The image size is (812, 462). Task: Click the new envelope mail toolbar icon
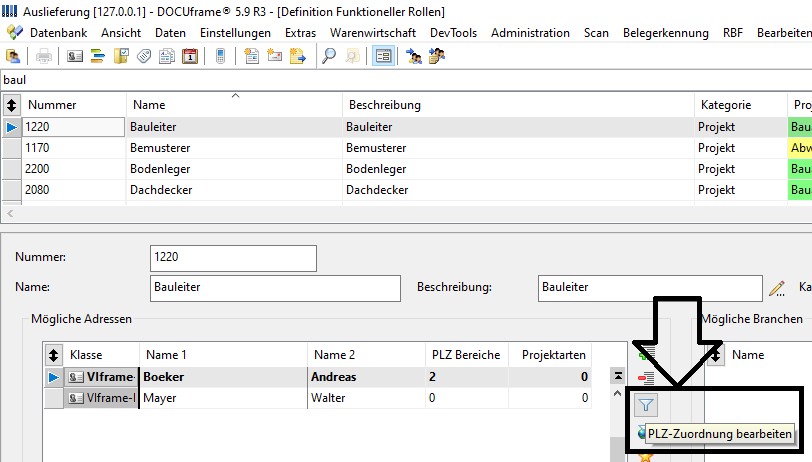[x=274, y=56]
